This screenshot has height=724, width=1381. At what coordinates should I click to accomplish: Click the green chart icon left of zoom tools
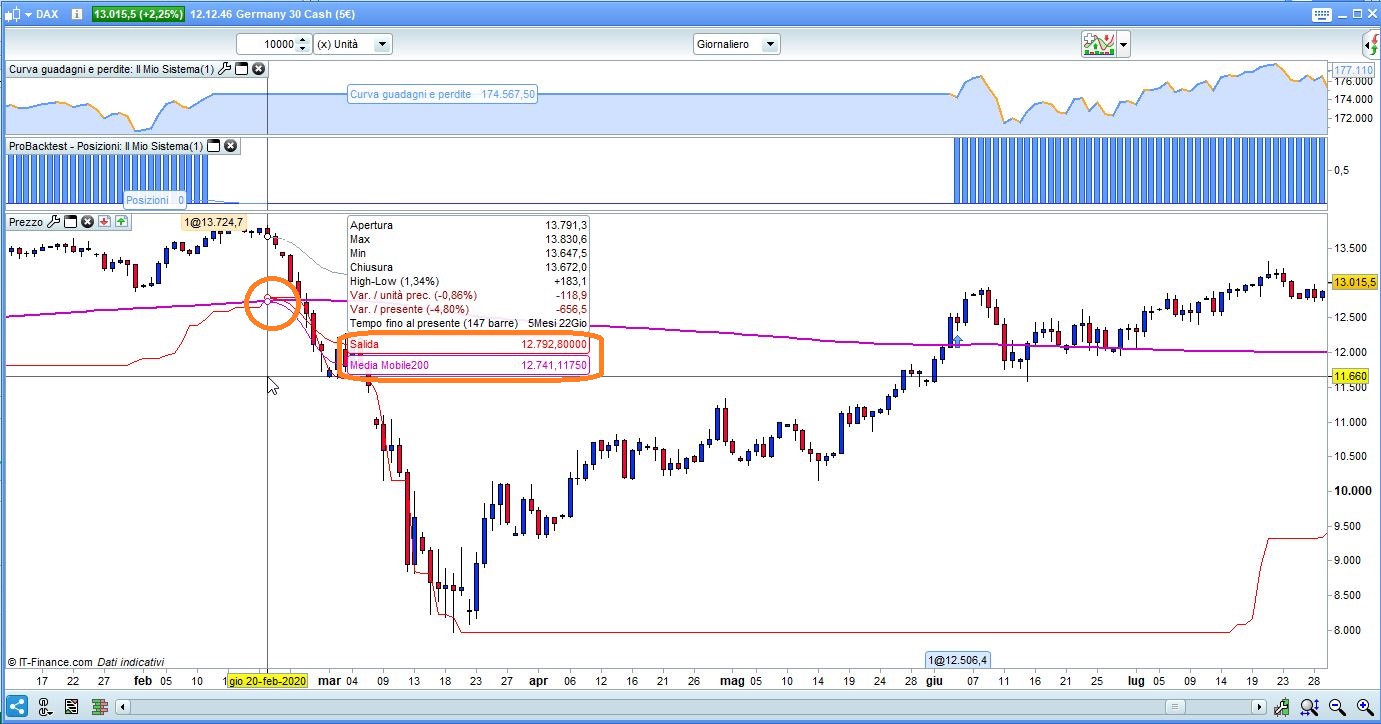(x=1283, y=707)
